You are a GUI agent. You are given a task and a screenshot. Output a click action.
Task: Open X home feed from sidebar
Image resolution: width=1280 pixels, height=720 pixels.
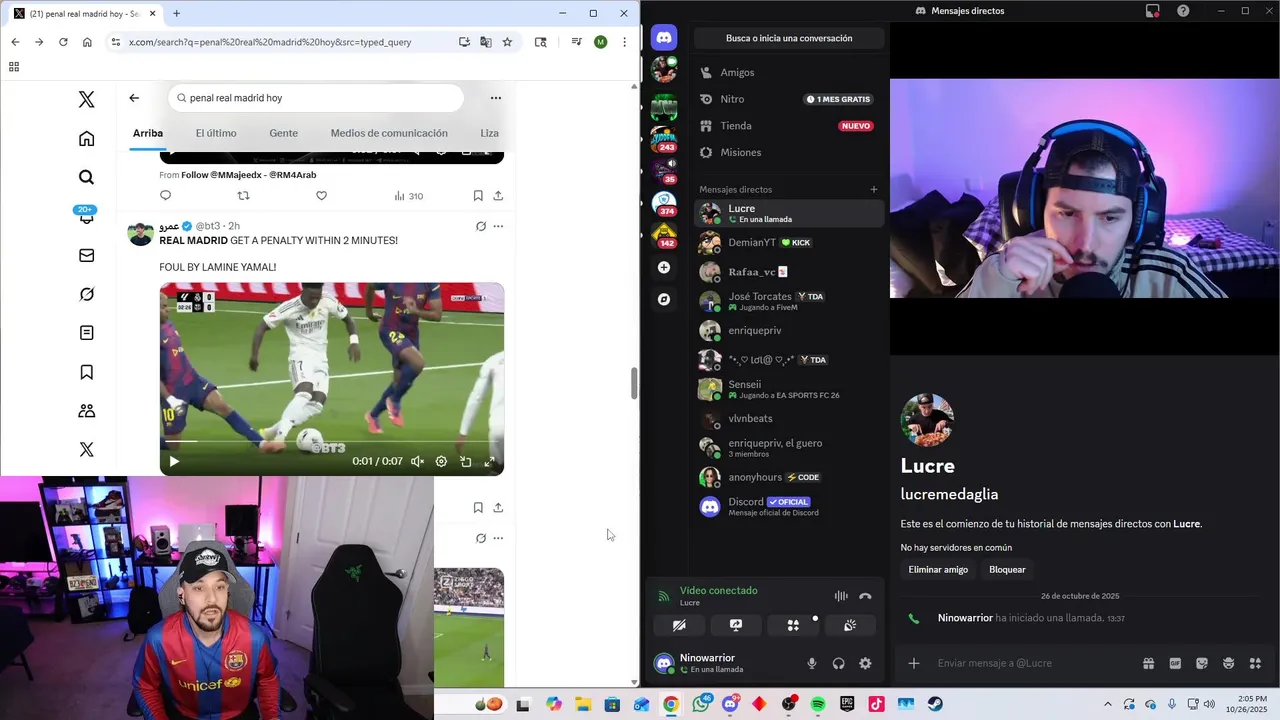pos(87,139)
